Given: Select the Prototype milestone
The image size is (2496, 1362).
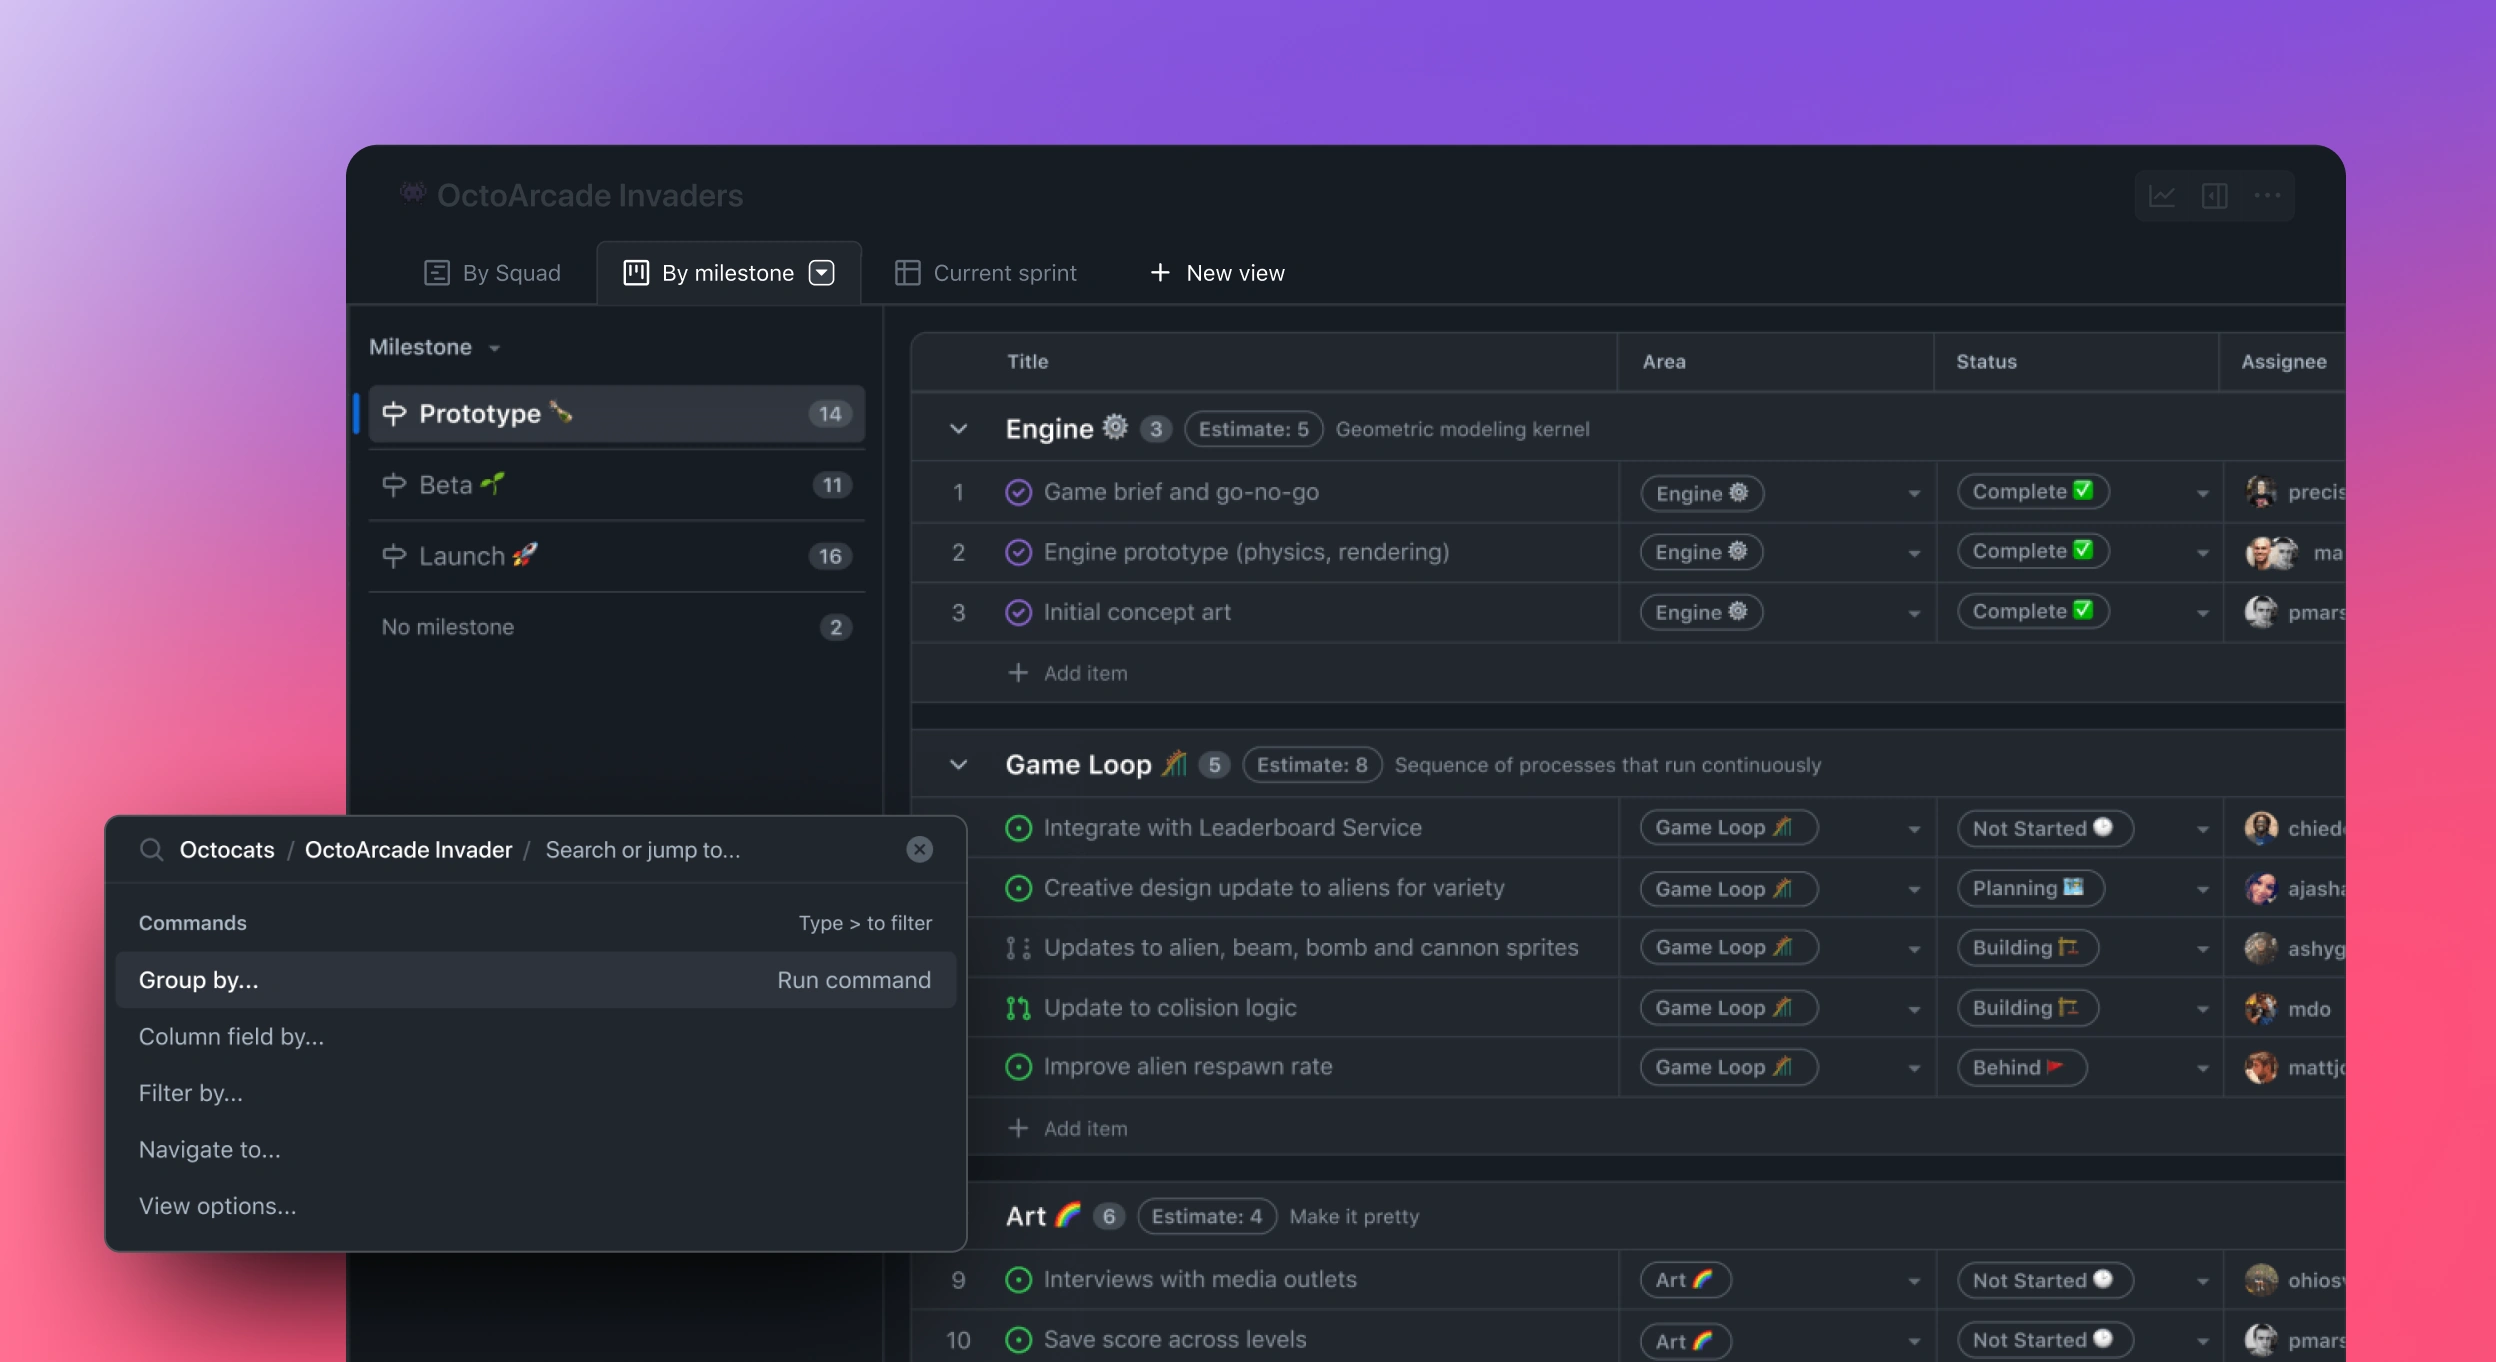Looking at the screenshot, I should pos(616,414).
